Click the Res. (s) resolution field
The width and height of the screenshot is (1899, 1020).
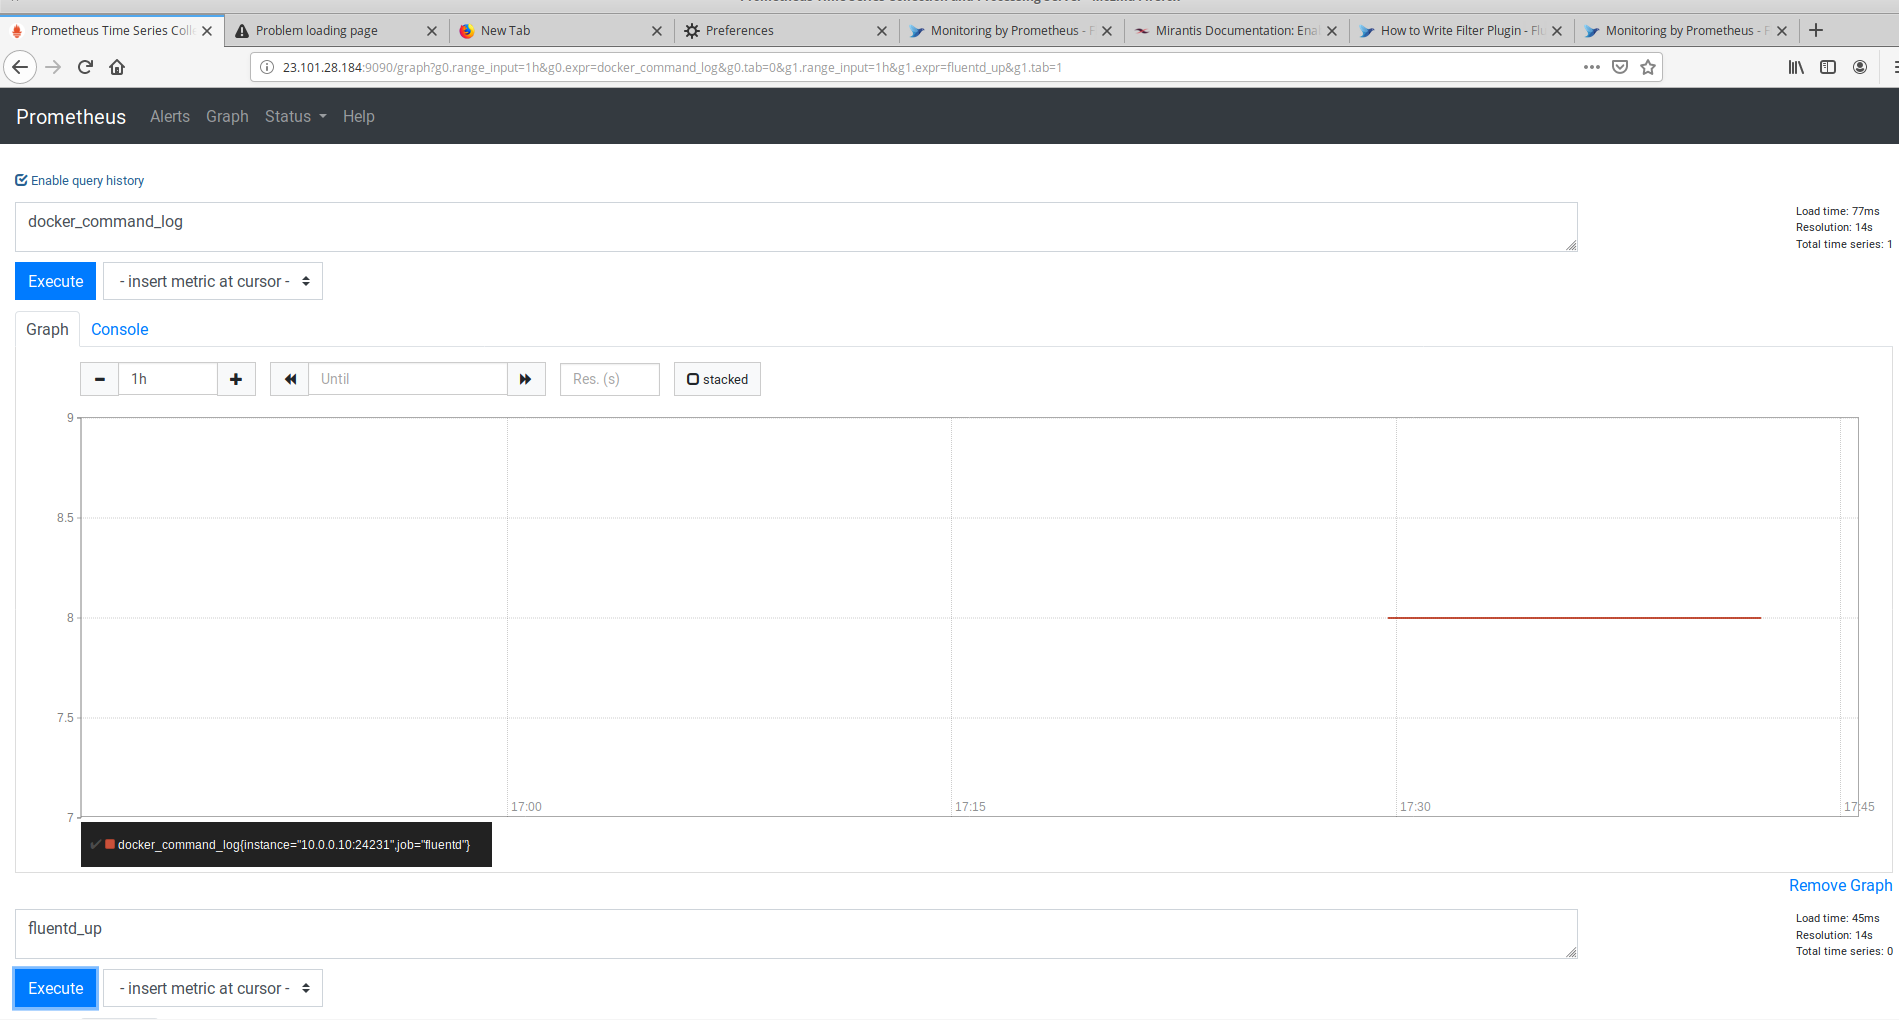click(x=610, y=379)
